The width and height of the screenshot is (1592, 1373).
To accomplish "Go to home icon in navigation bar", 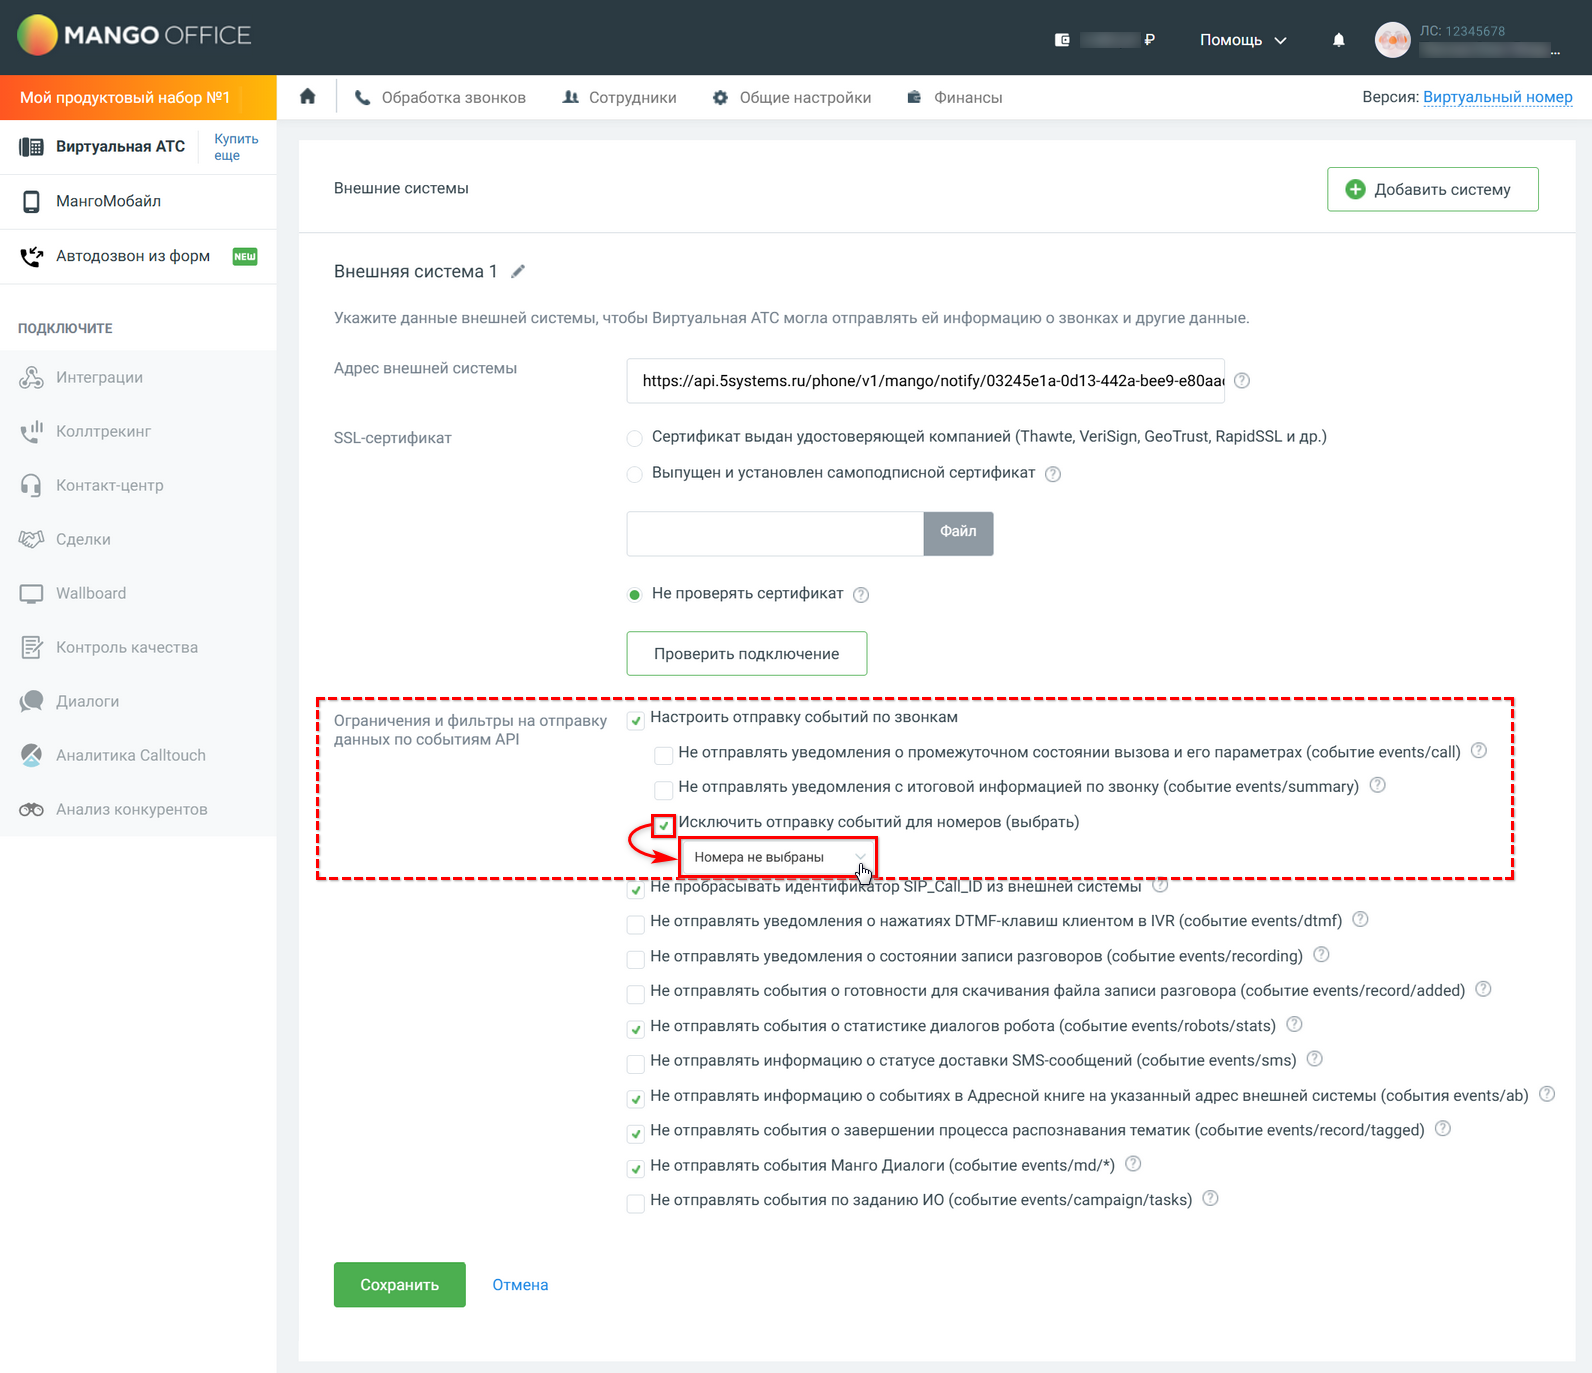I will 308,96.
